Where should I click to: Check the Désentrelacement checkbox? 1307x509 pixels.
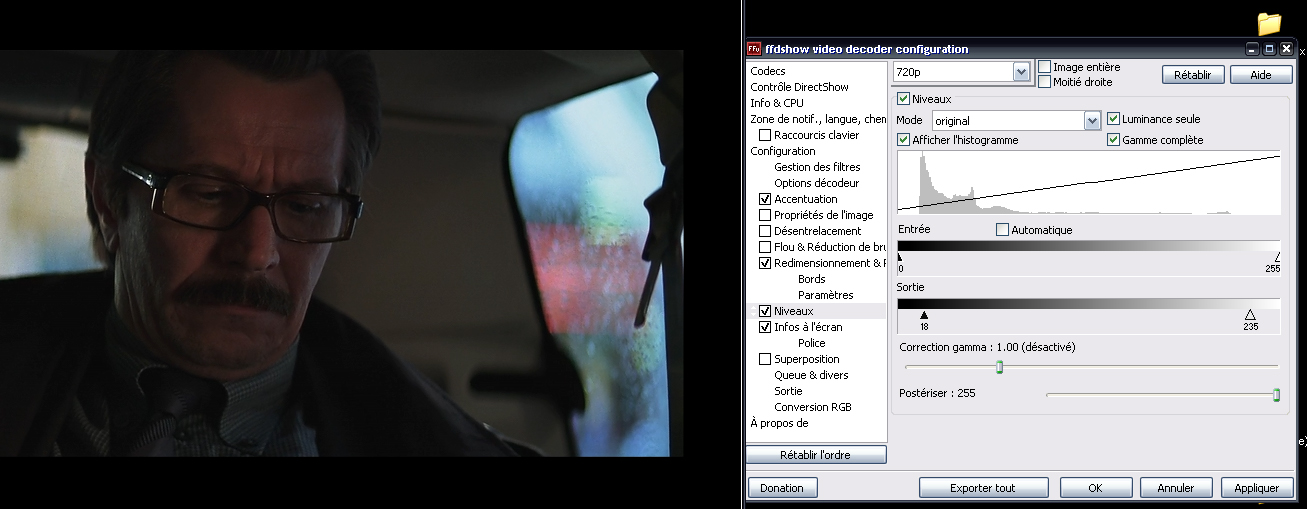pyautogui.click(x=765, y=231)
